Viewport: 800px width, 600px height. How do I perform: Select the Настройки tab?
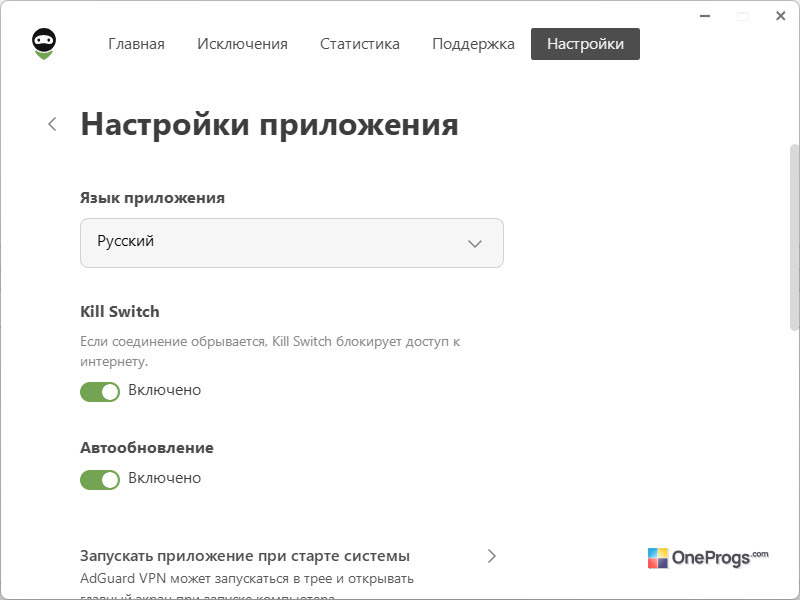click(x=585, y=44)
